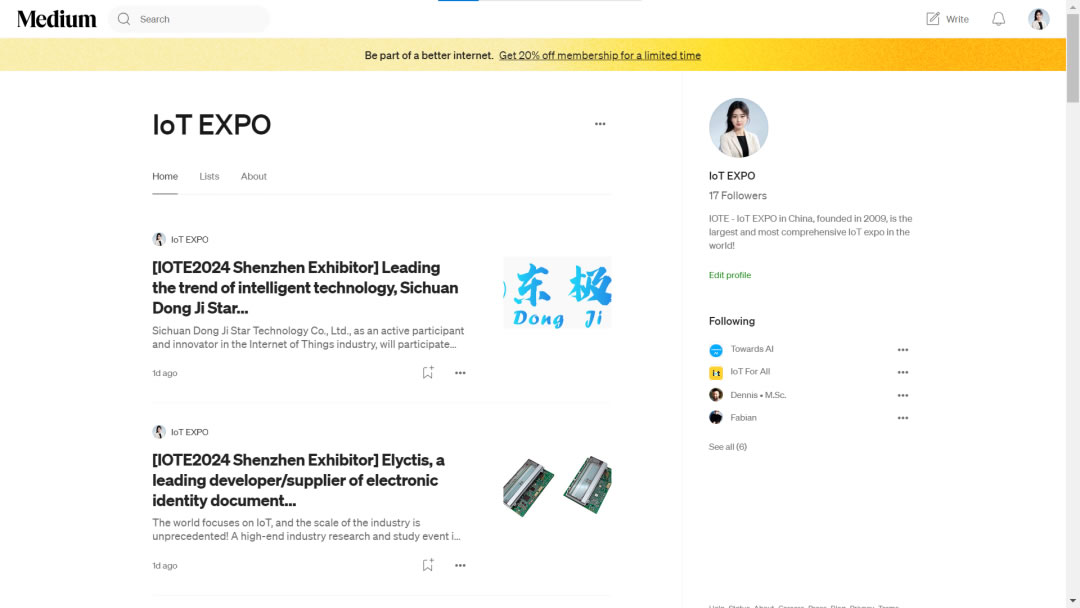The image size is (1080, 608).
Task: Click Dennis M.Sc. avatar
Action: (716, 395)
